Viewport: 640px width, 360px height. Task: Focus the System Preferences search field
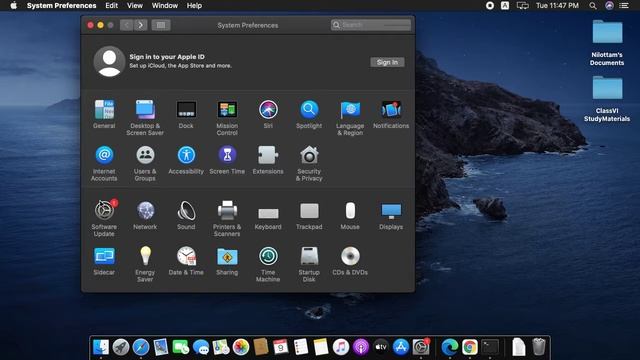371,25
